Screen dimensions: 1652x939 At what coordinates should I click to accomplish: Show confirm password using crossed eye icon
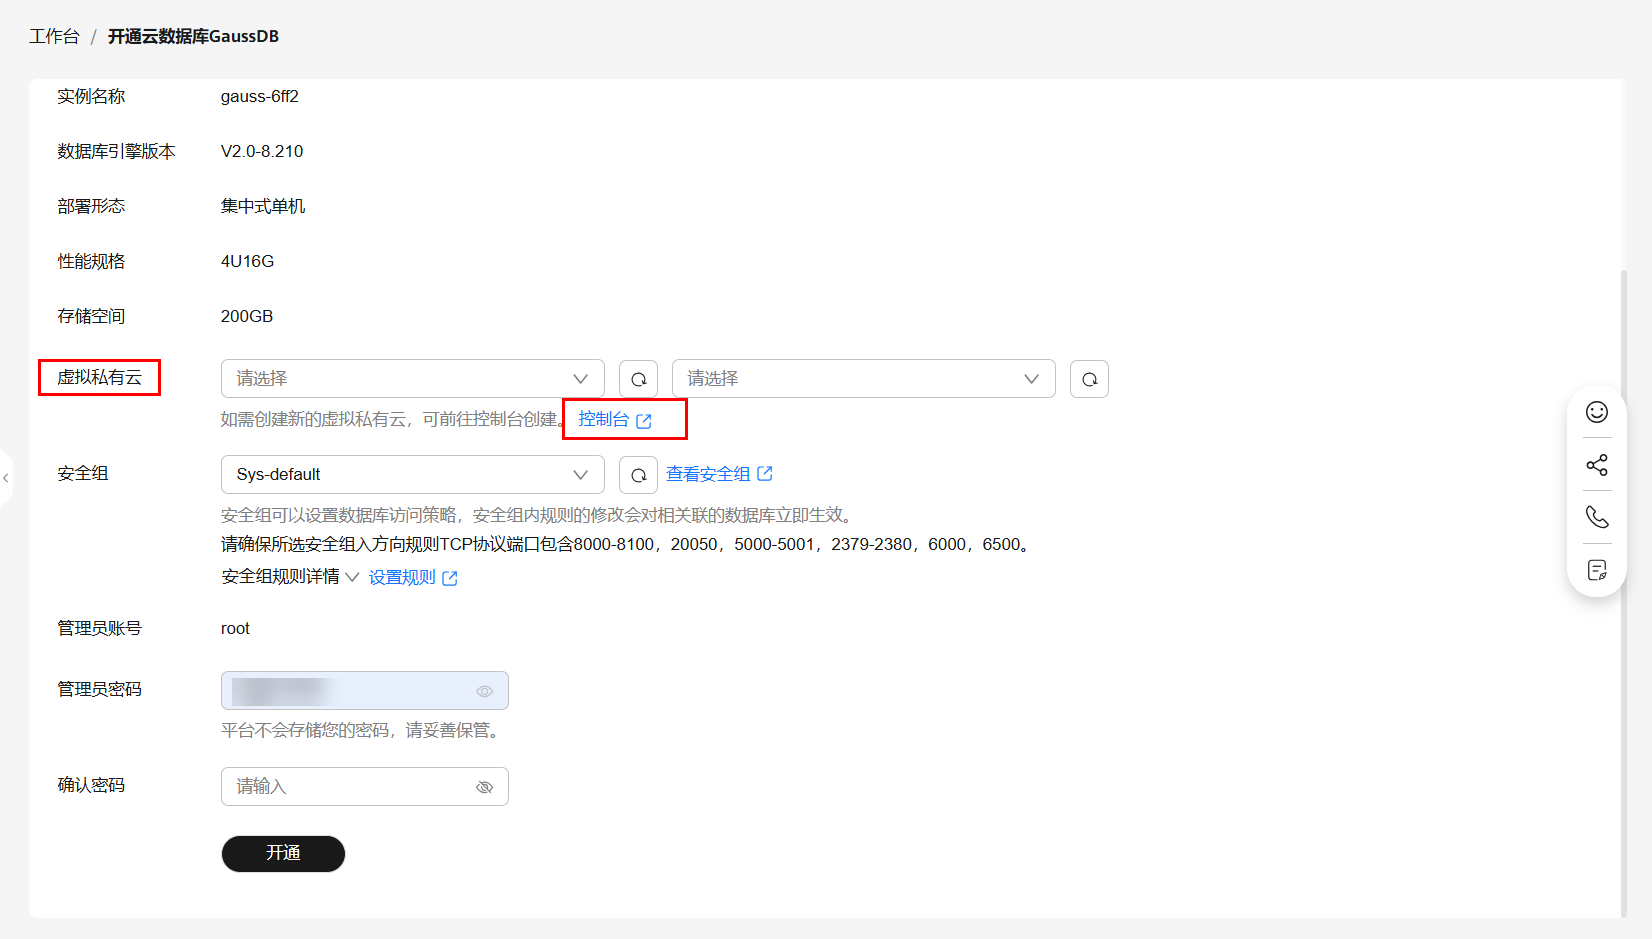click(x=485, y=787)
